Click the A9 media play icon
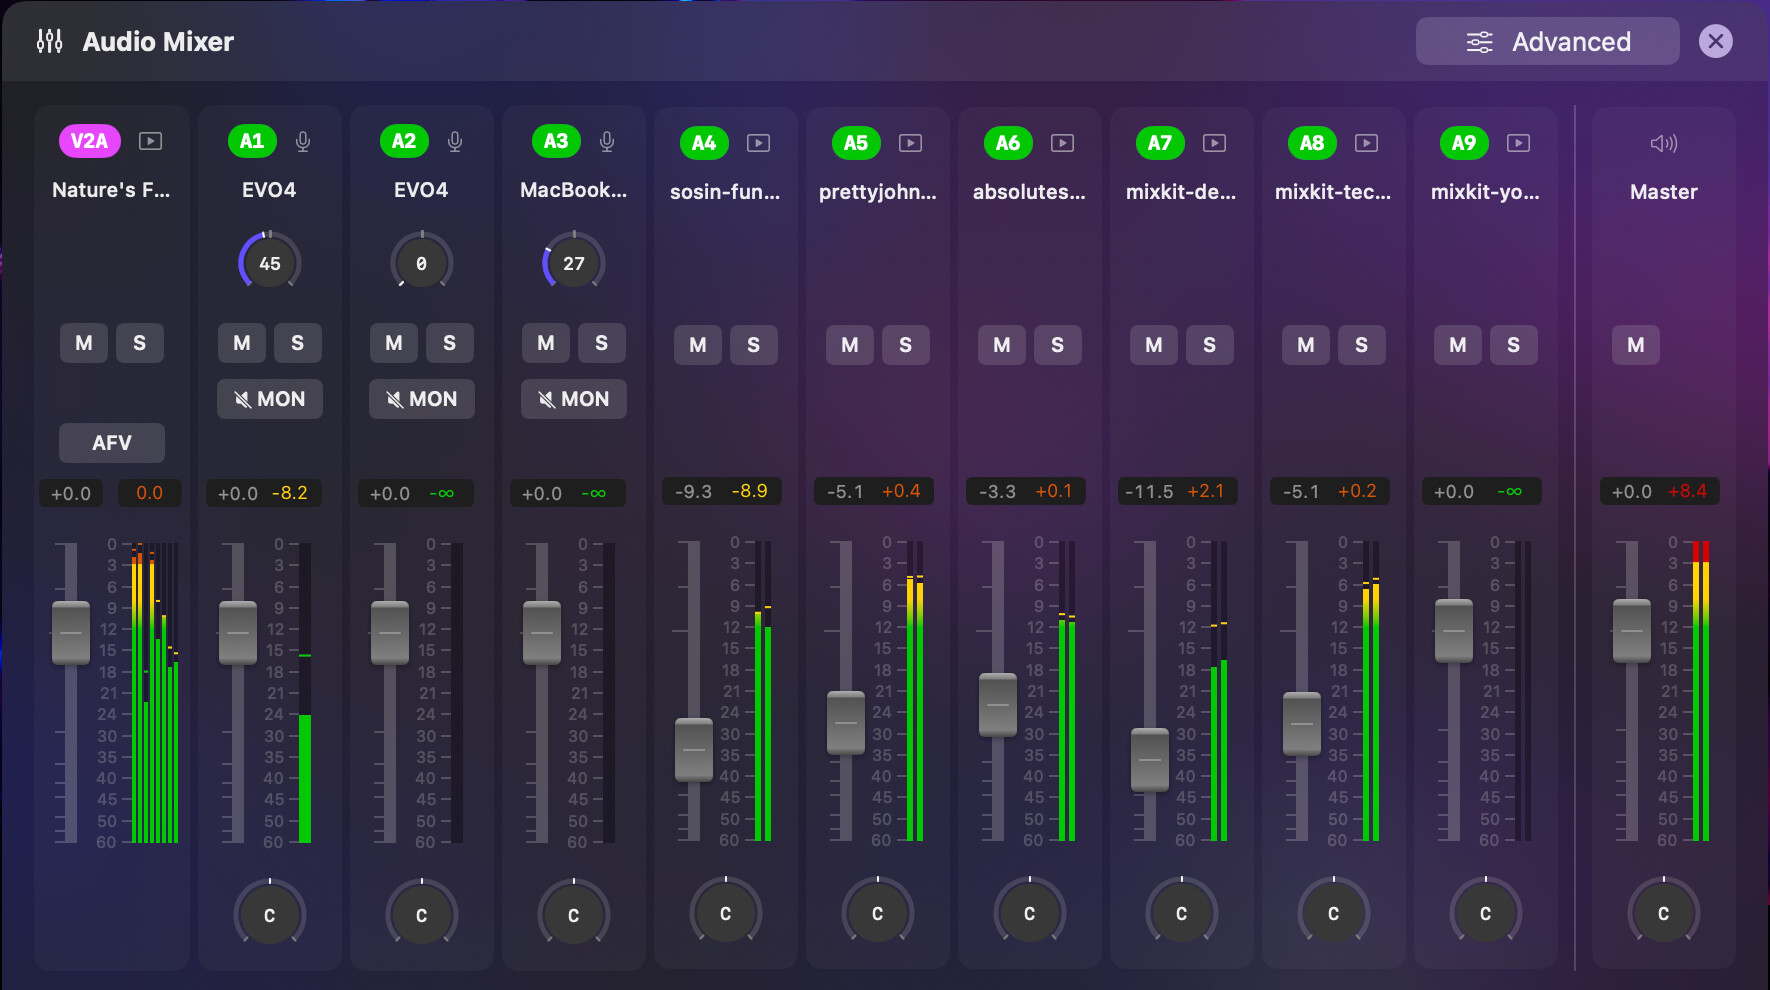Viewport: 1770px width, 990px height. pos(1519,143)
